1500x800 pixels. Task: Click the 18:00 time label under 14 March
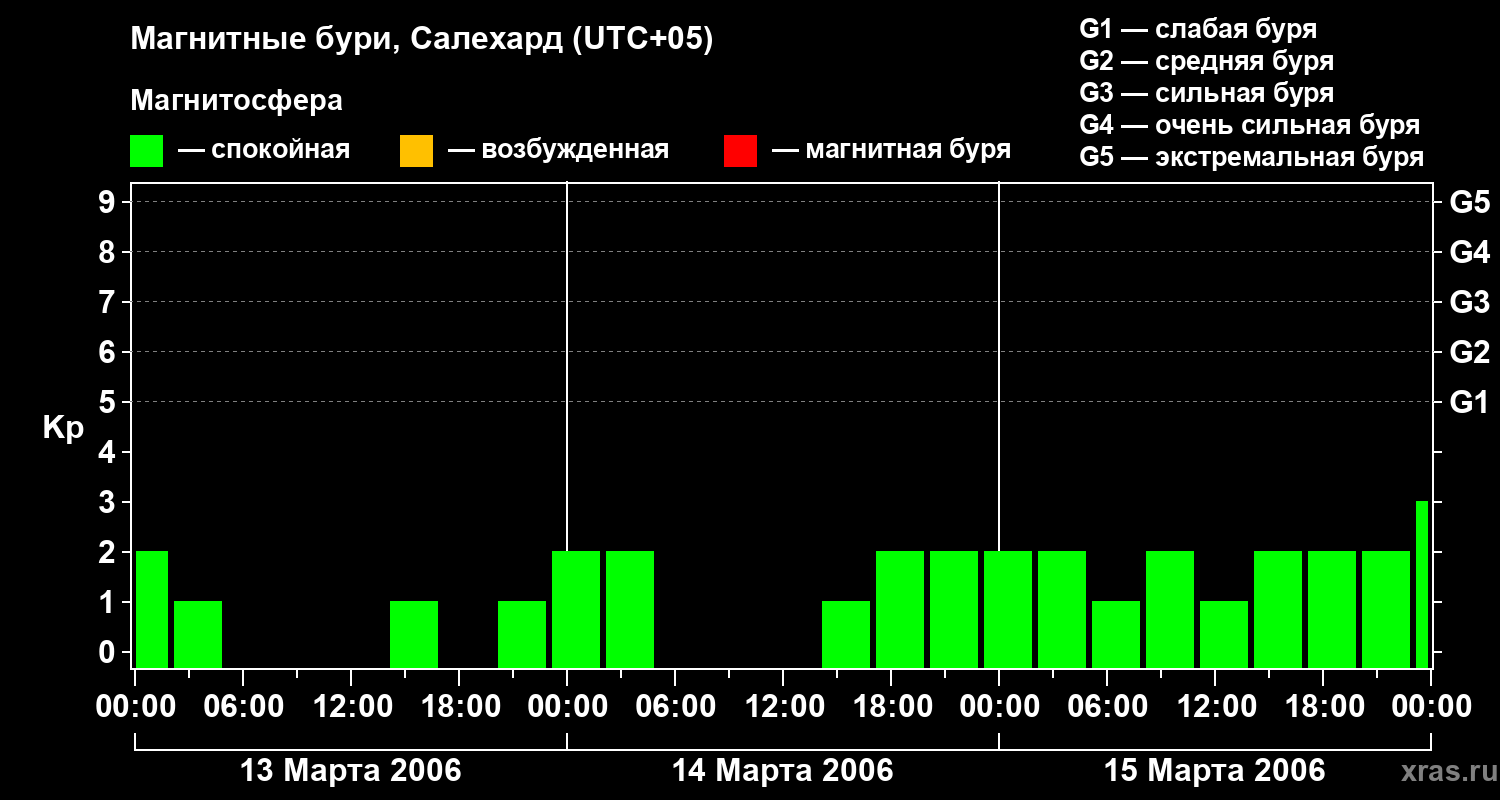tap(891, 707)
